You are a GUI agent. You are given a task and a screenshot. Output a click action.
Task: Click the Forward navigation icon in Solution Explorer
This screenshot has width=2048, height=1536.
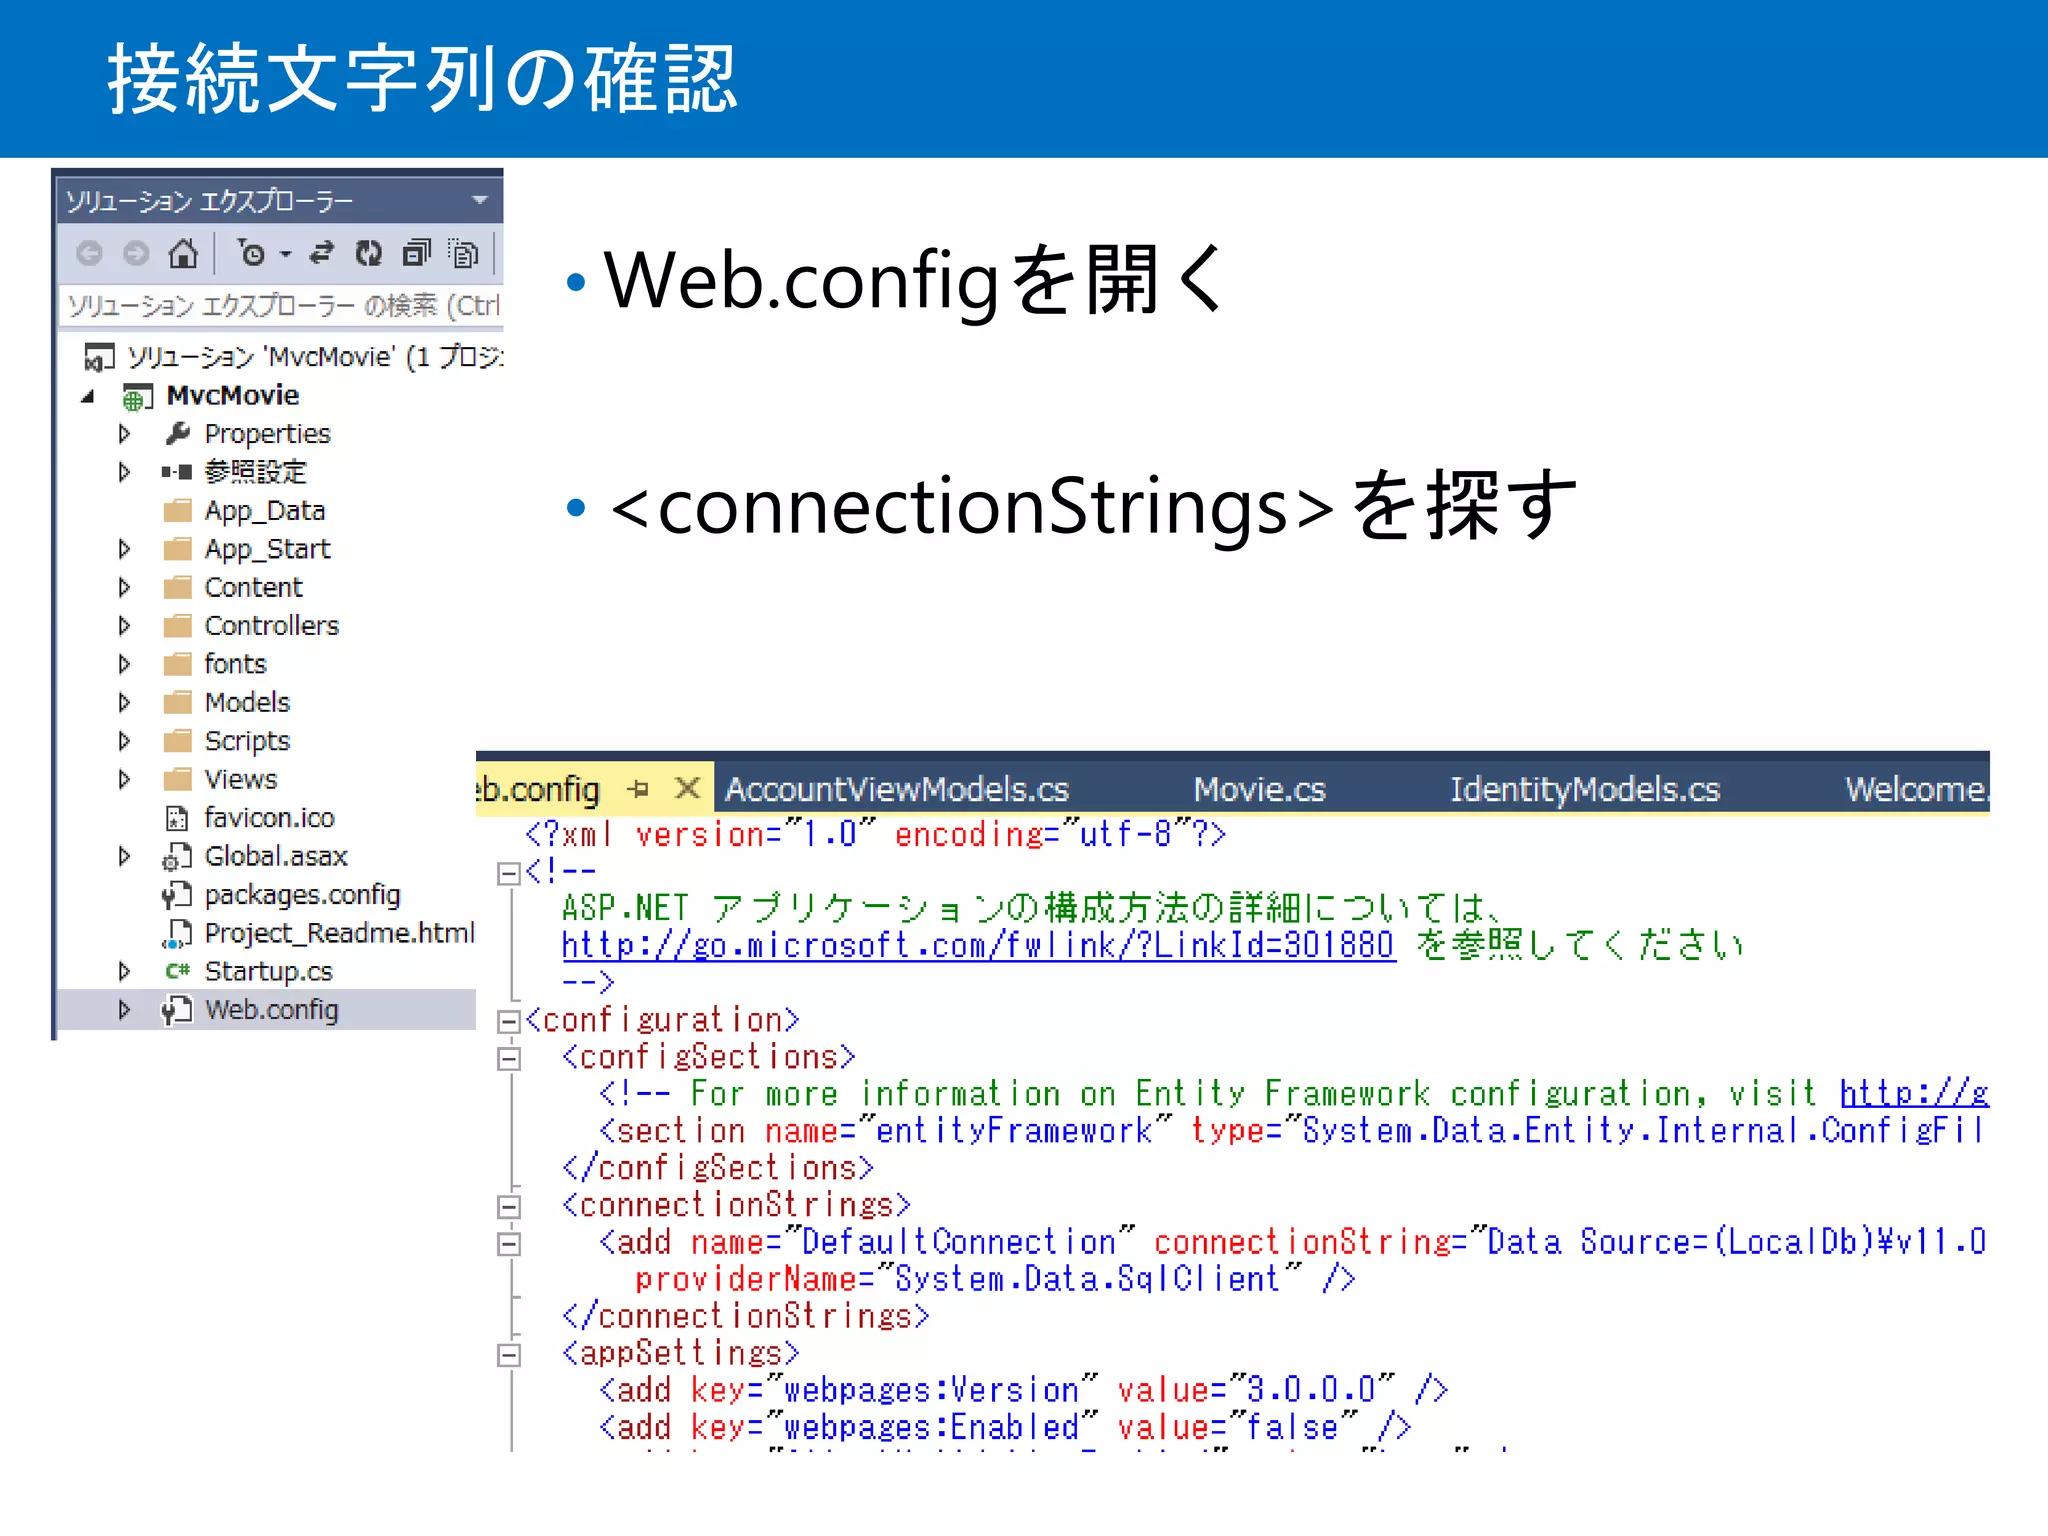(136, 254)
